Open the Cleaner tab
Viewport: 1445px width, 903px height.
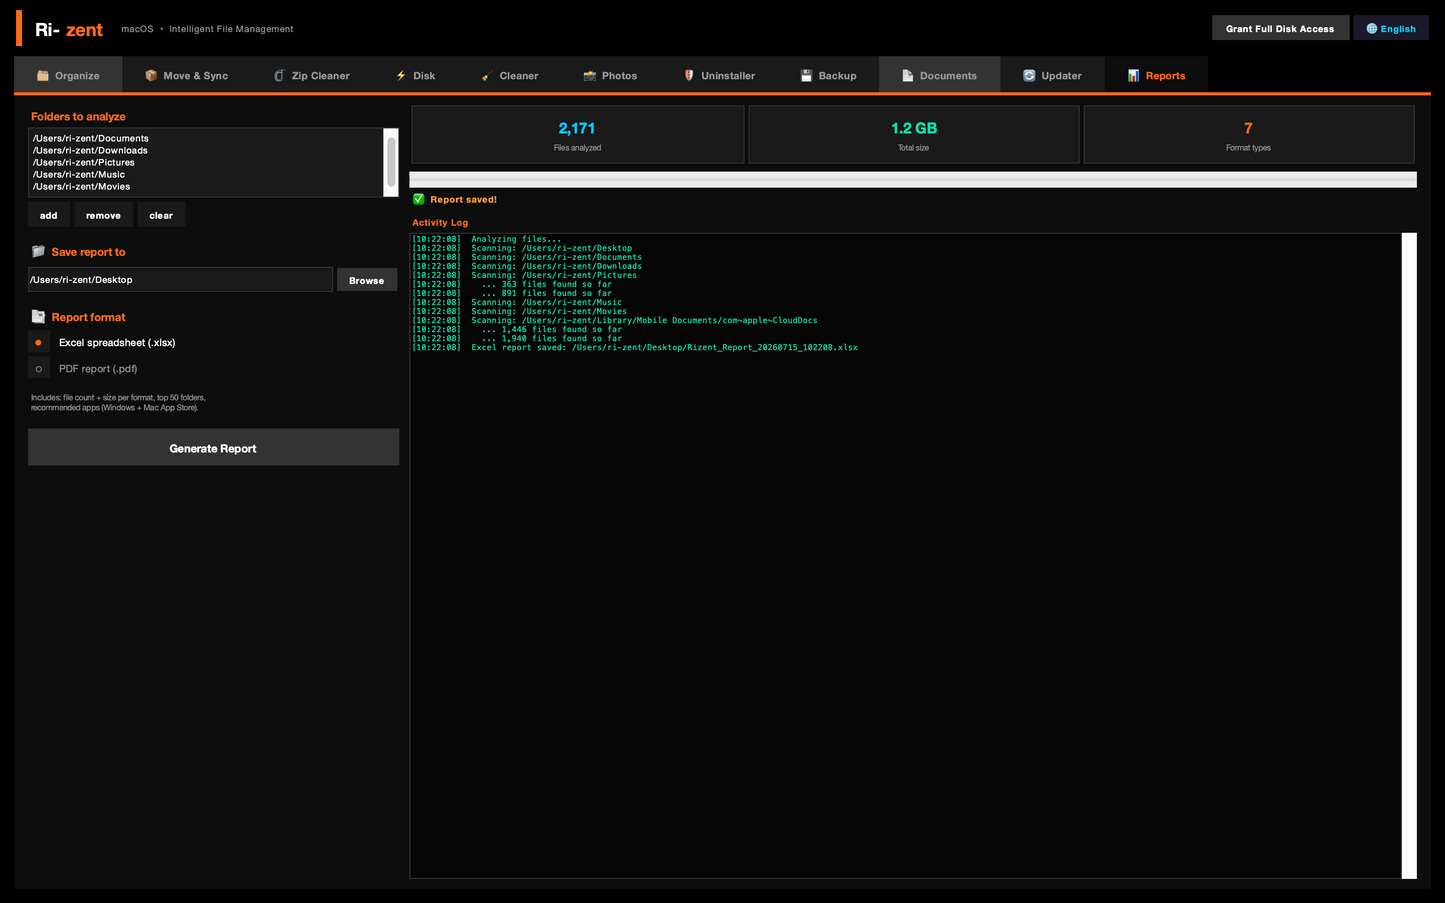coord(509,75)
